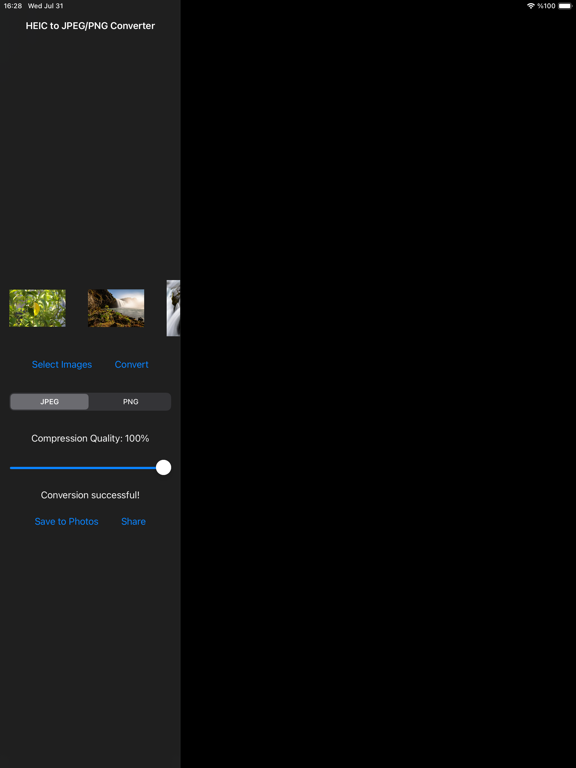Viewport: 576px width, 768px height.
Task: Click the Wi-Fi status icon
Action: pos(531,6)
